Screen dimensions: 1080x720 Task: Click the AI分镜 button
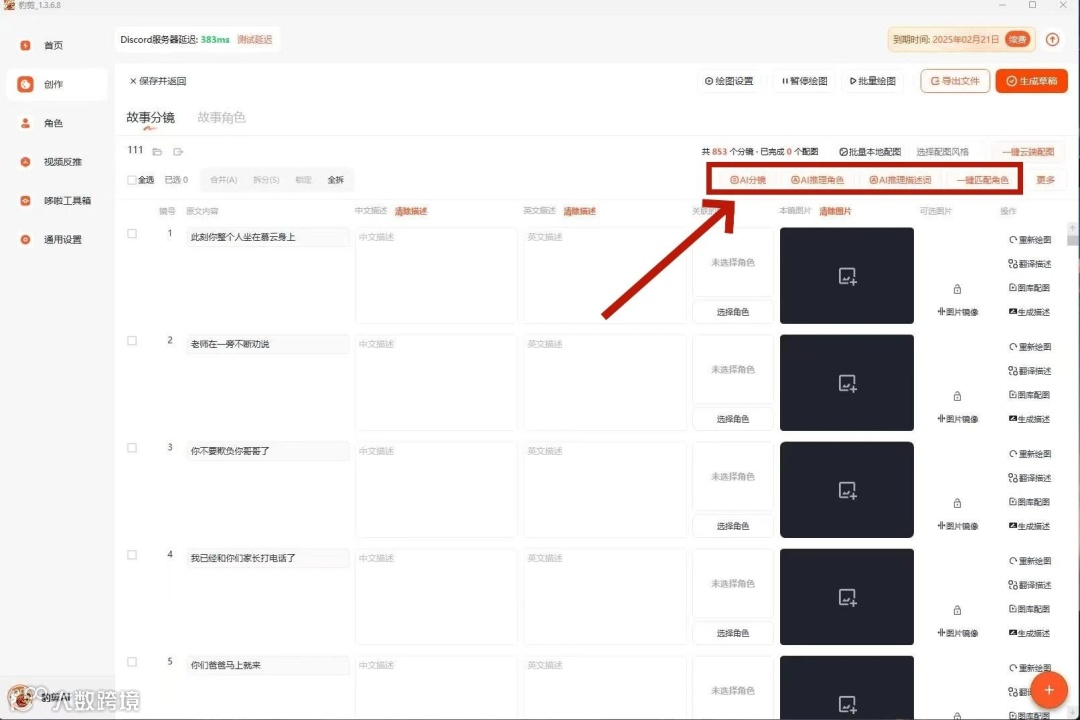pos(747,180)
